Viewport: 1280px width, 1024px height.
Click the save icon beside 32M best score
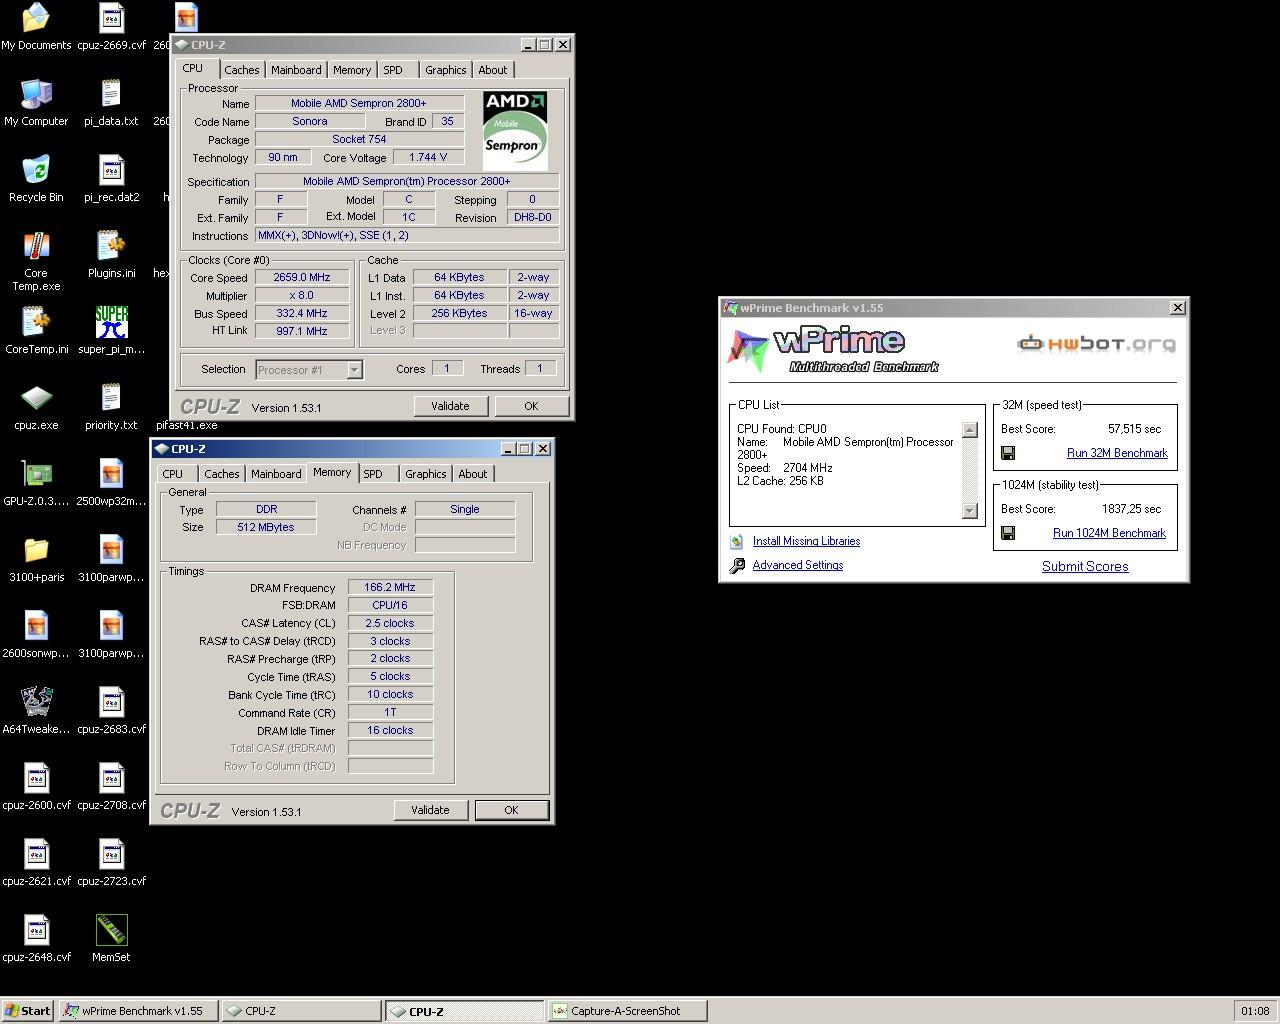[x=1008, y=453]
